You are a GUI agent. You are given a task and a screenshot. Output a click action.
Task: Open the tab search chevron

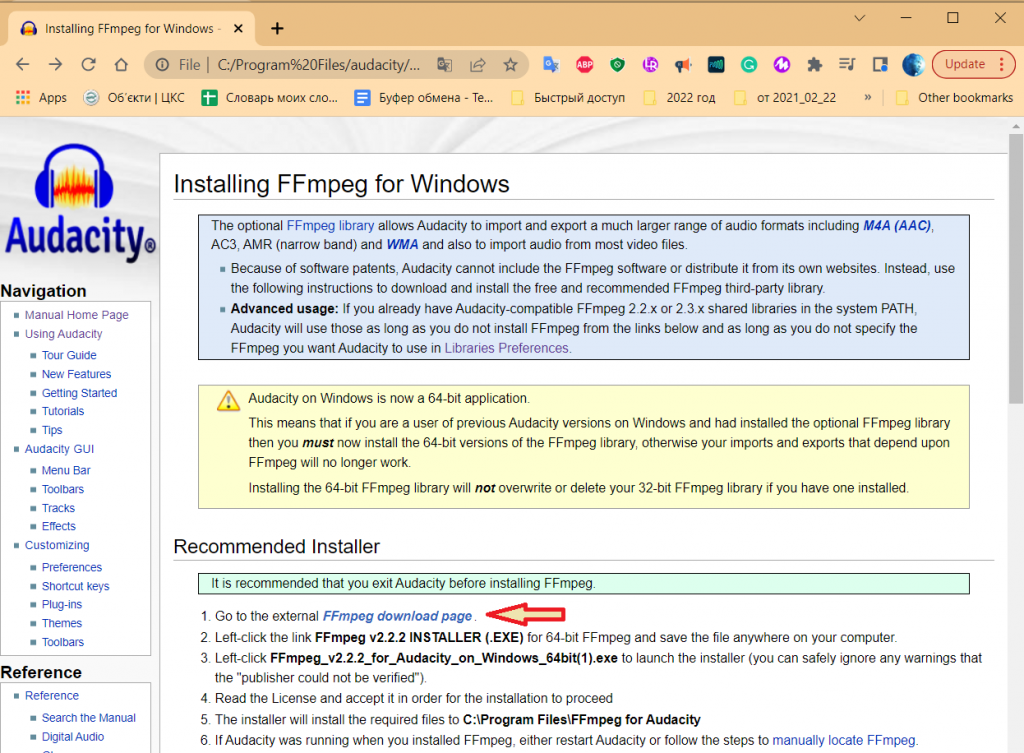pos(859,18)
